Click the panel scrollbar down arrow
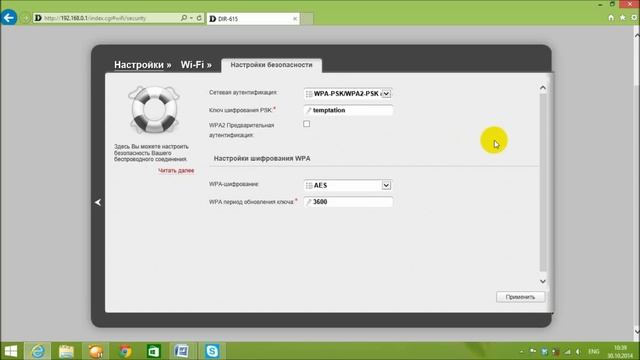640x360 pixels. 542,281
